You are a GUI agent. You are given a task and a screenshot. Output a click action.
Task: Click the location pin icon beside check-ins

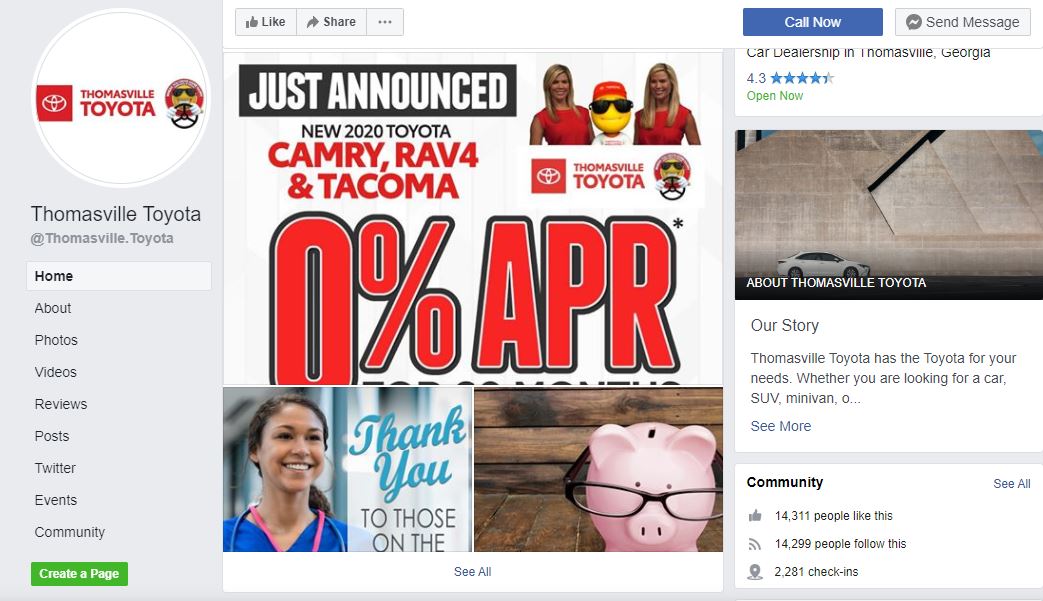[x=755, y=572]
